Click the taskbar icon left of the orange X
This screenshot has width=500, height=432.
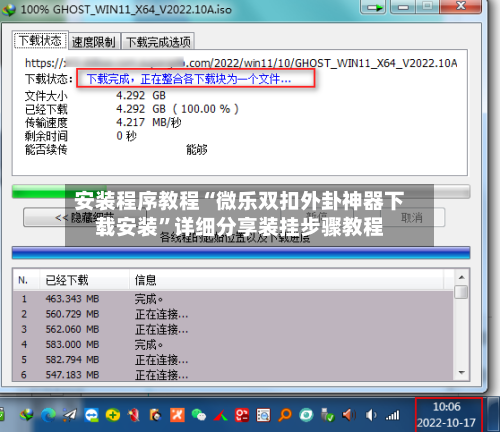click(155, 415)
